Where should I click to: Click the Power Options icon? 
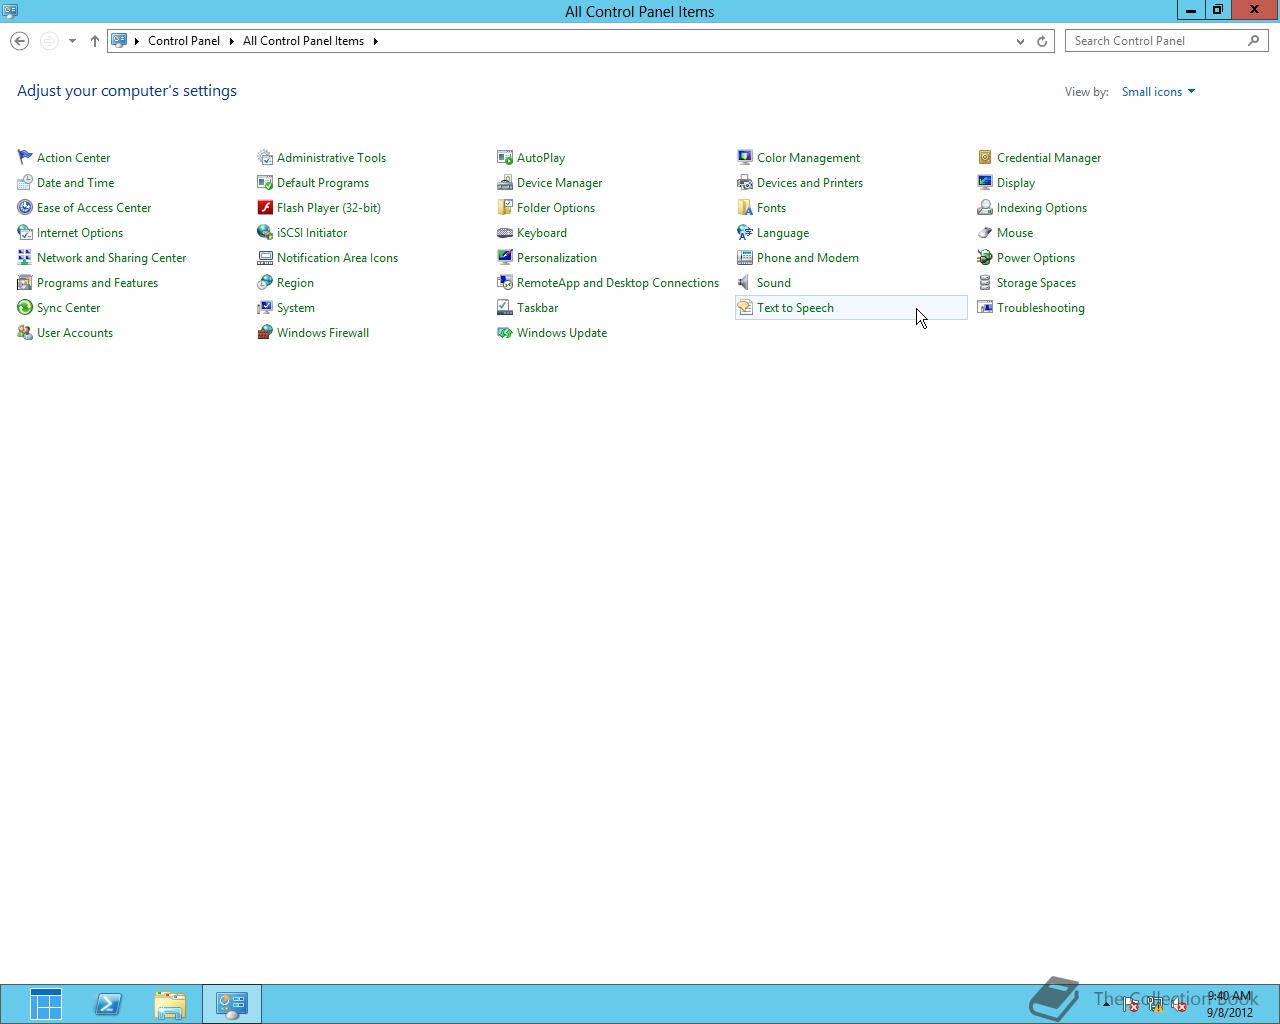point(985,257)
